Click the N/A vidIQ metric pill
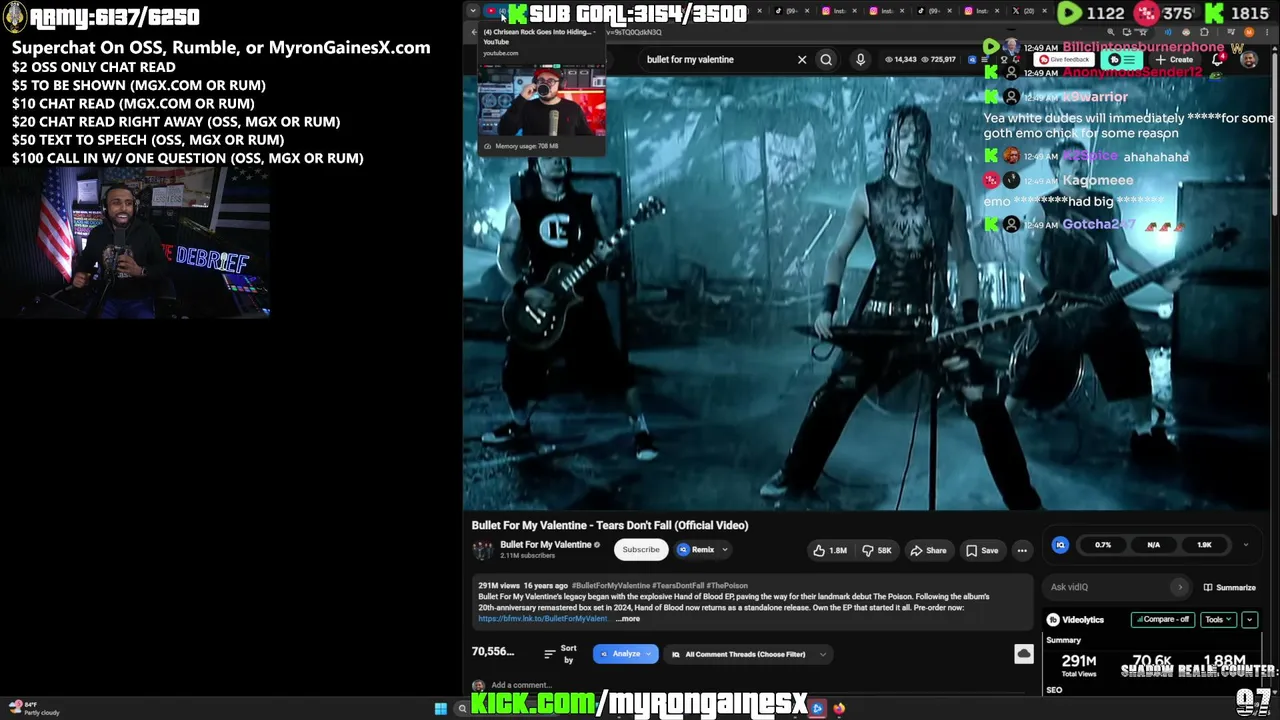The image size is (1280, 720). coord(1153,545)
